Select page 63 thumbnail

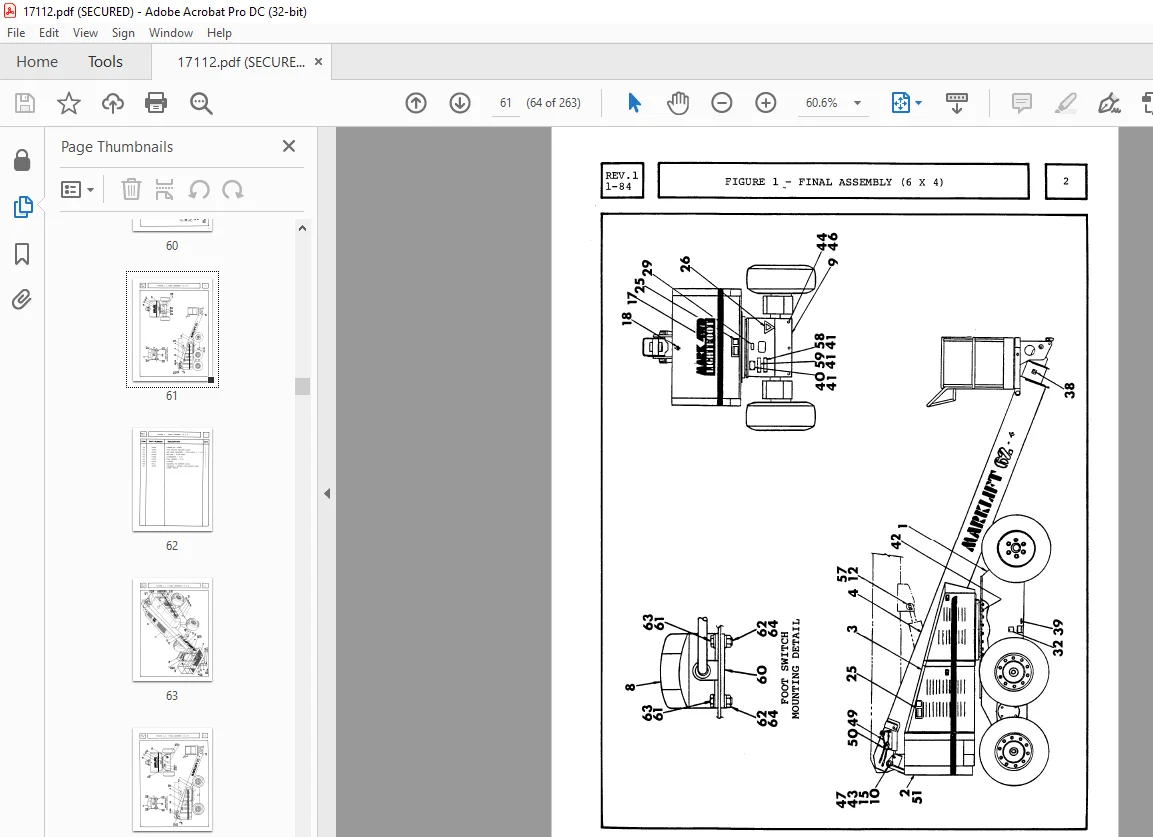coord(172,630)
